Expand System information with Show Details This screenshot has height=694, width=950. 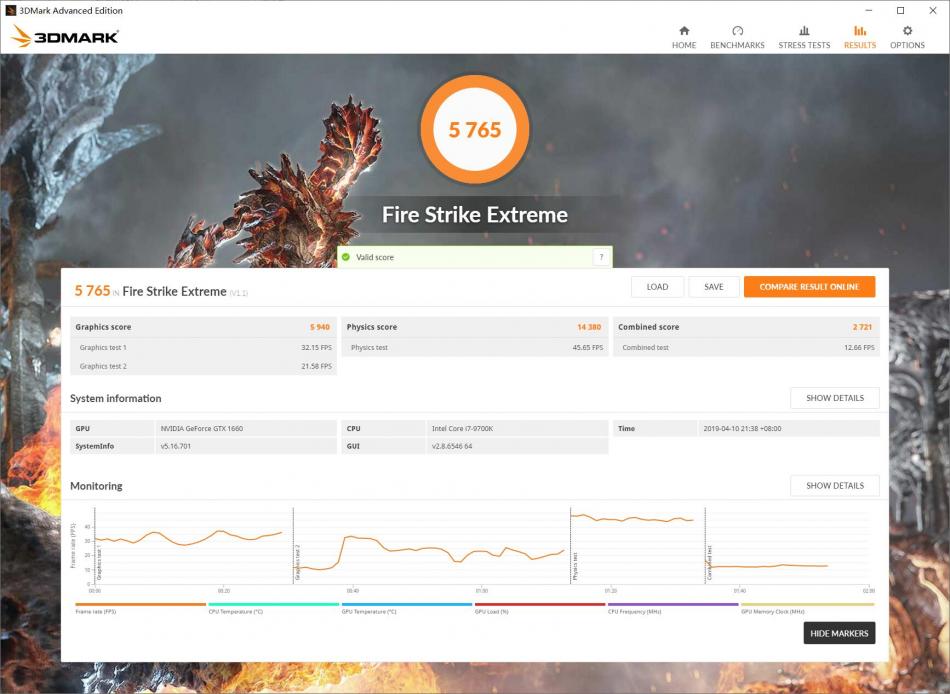pos(835,397)
